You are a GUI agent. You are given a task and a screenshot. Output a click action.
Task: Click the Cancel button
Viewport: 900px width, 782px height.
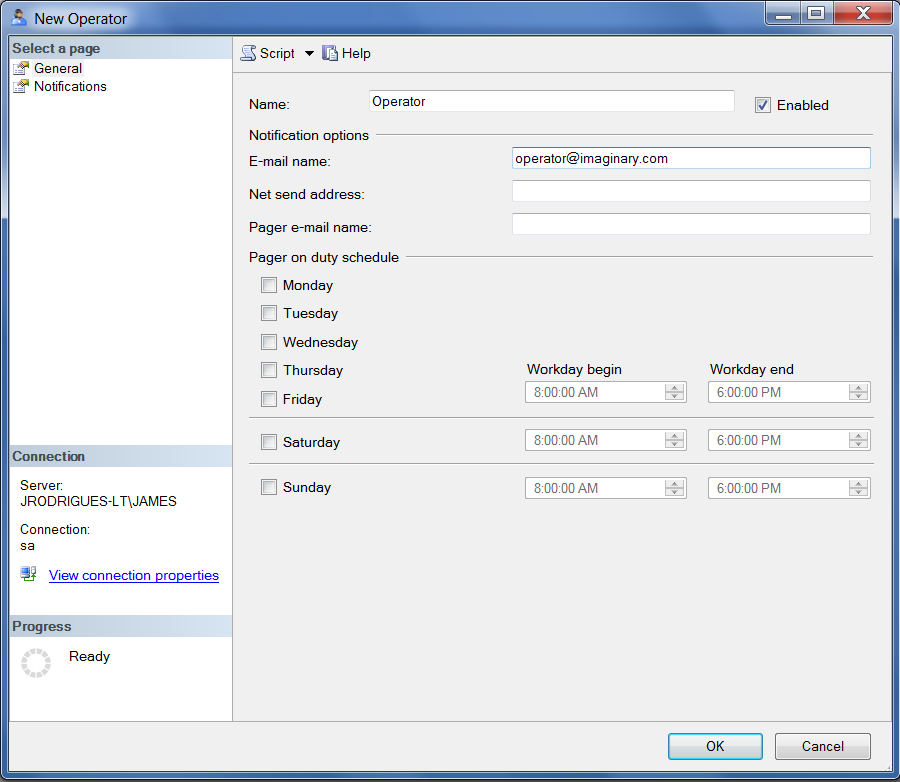point(822,746)
